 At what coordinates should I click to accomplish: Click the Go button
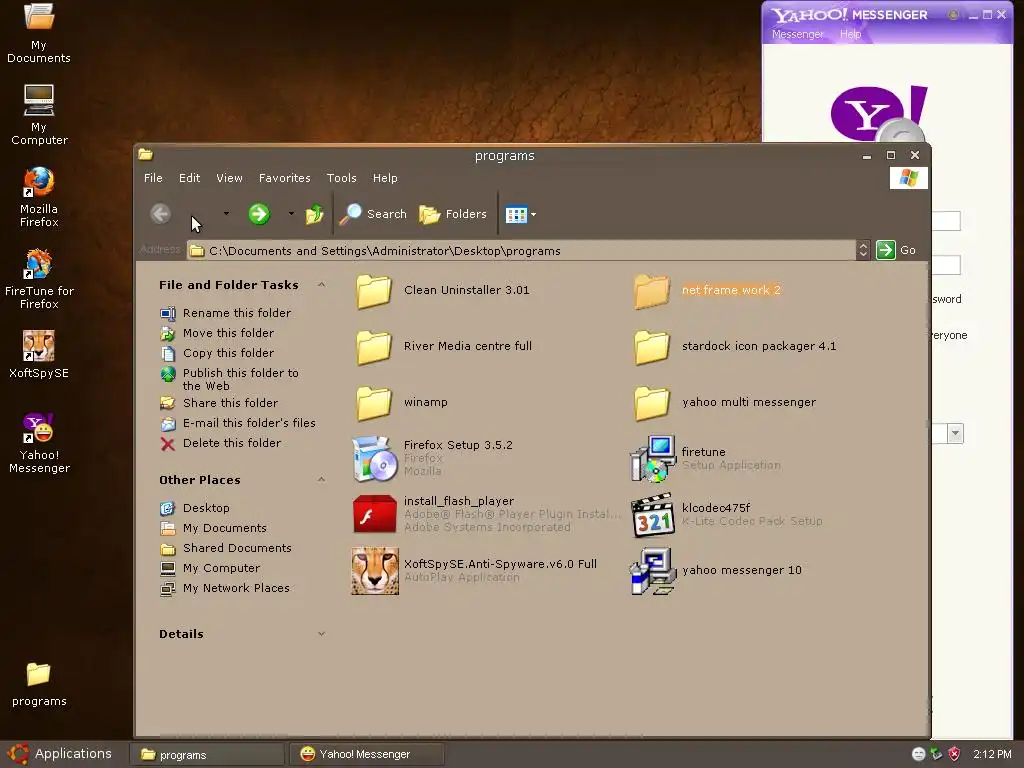click(897, 250)
